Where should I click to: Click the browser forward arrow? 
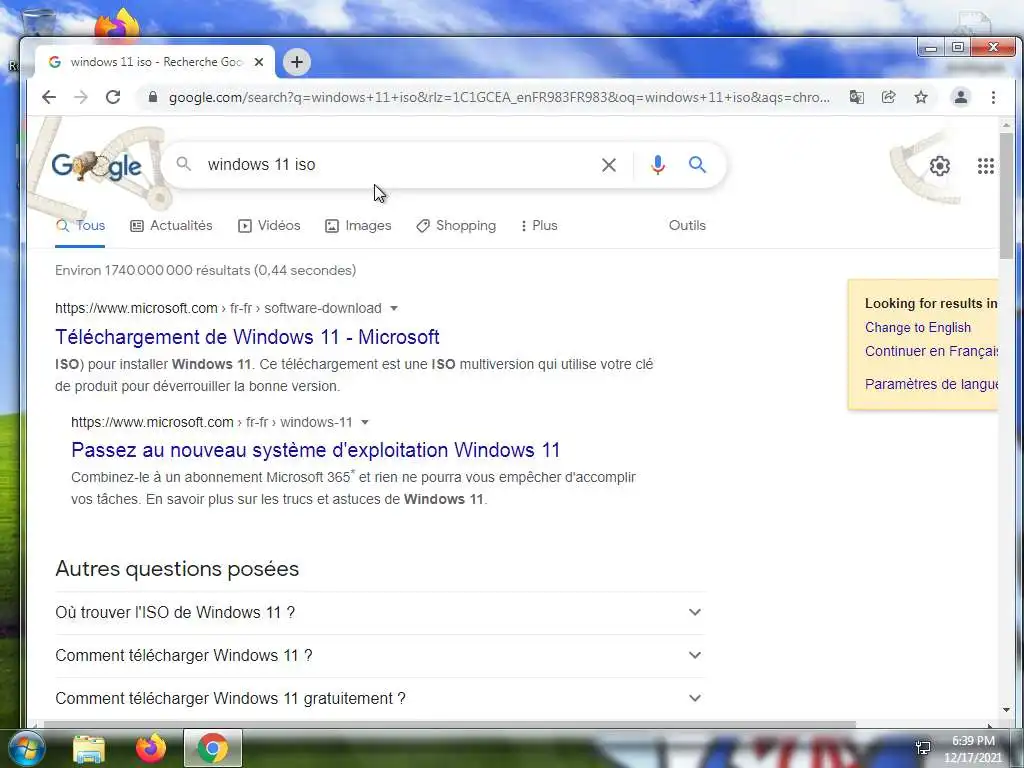pyautogui.click(x=80, y=97)
